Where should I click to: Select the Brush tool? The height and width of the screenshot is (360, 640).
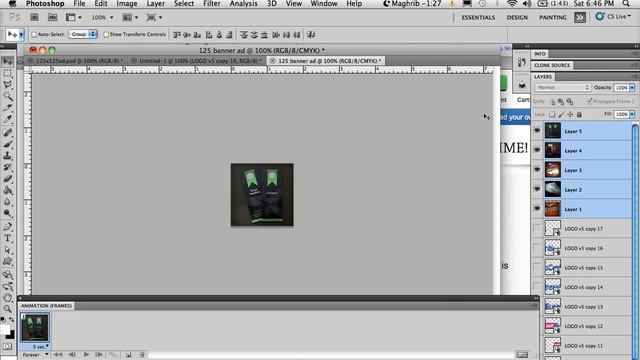click(x=7, y=144)
